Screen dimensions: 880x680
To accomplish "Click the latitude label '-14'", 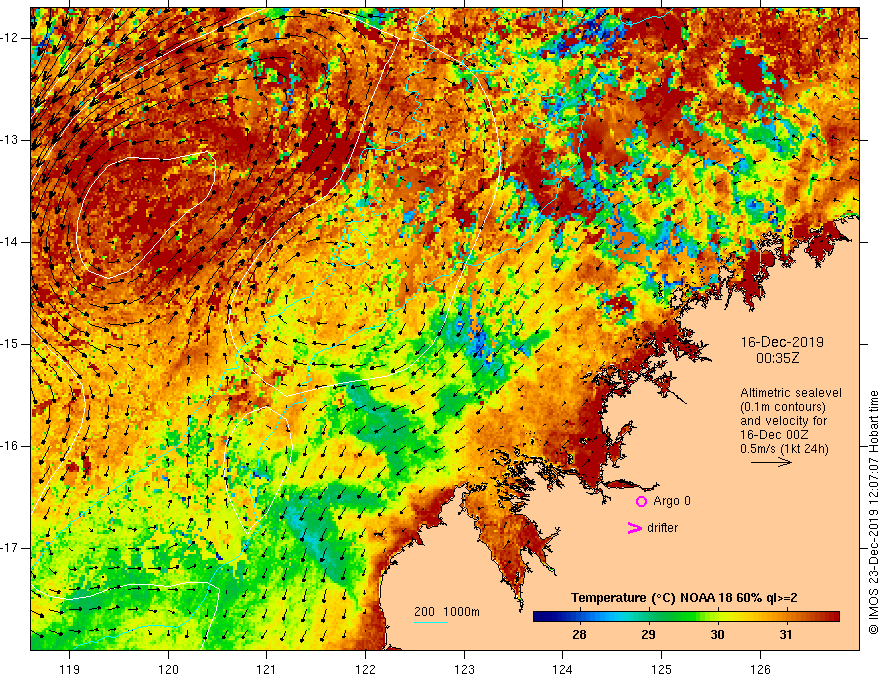I will click(10, 242).
